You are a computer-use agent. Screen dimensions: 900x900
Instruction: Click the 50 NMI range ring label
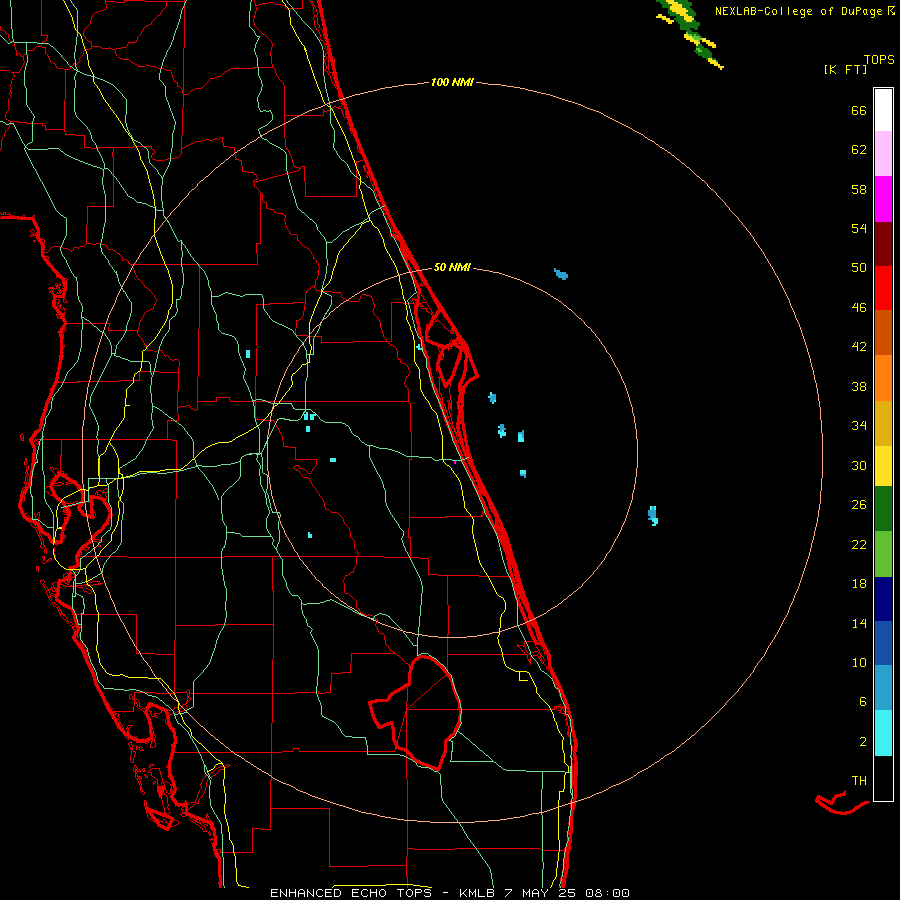coord(452,267)
